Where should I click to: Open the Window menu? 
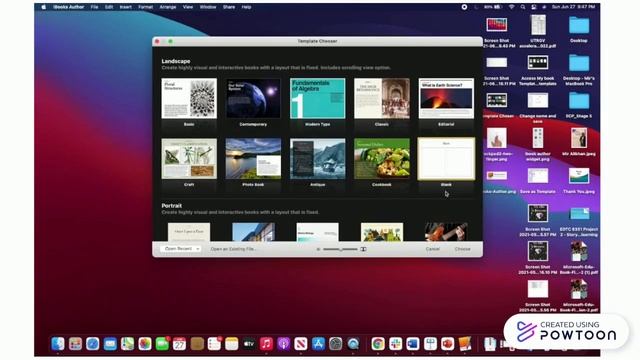(208, 7)
